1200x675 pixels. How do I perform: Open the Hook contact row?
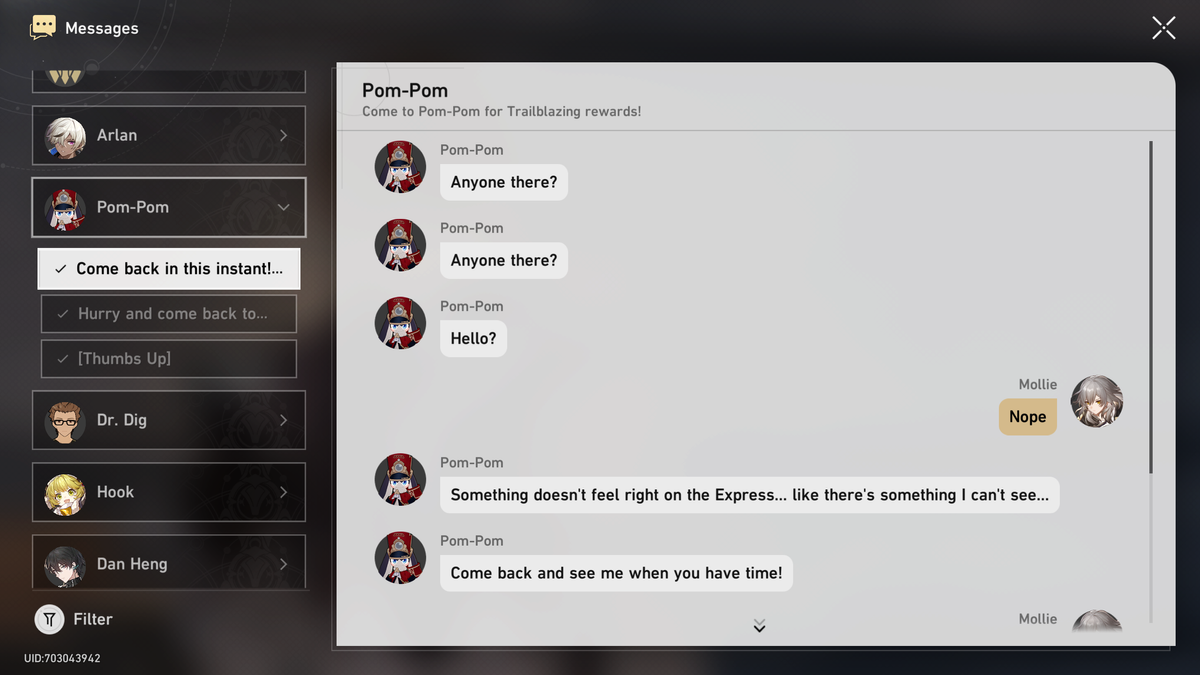(169, 492)
